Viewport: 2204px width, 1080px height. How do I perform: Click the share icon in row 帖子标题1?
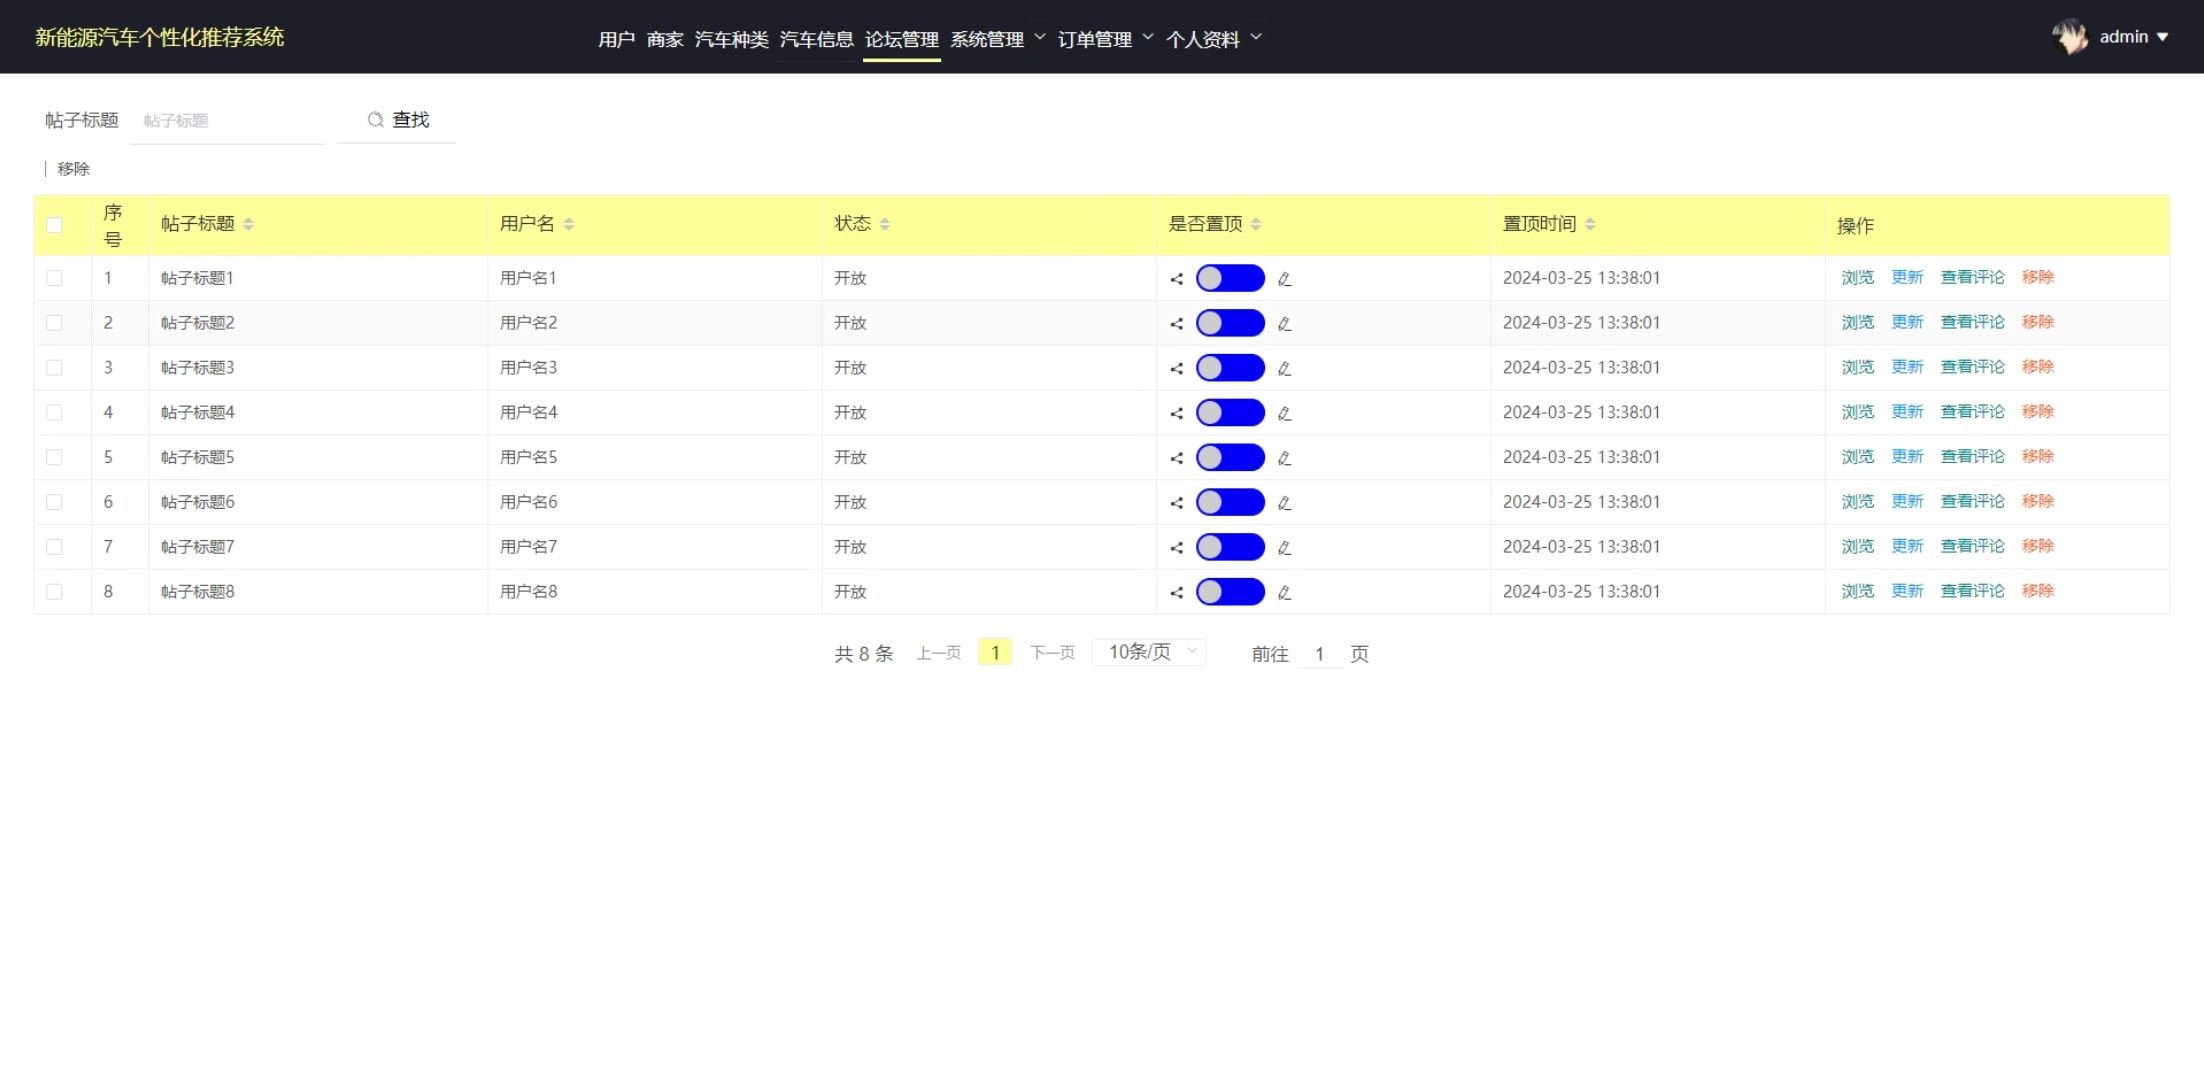click(x=1177, y=279)
